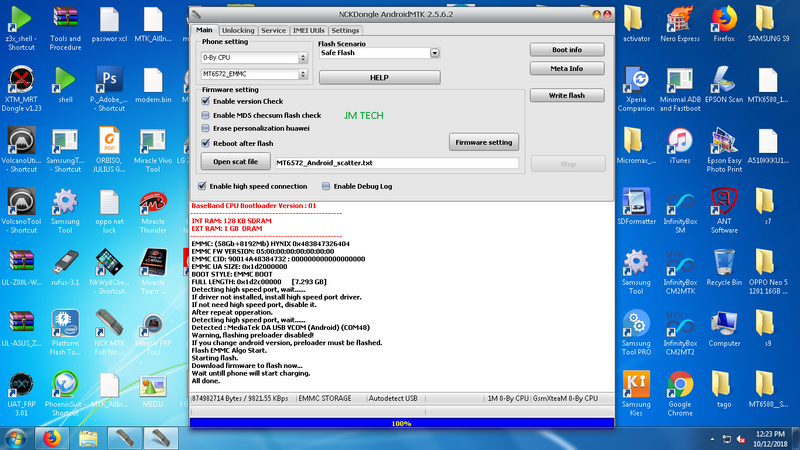Click the Autodetect USB status entry
Screen dimensions: 800x450
point(393,398)
